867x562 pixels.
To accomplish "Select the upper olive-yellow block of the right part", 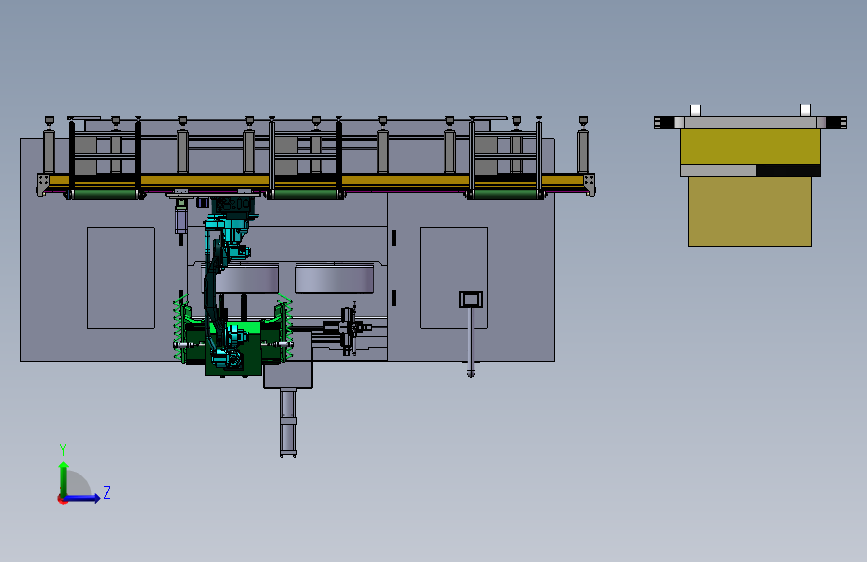I will pyautogui.click(x=750, y=146).
